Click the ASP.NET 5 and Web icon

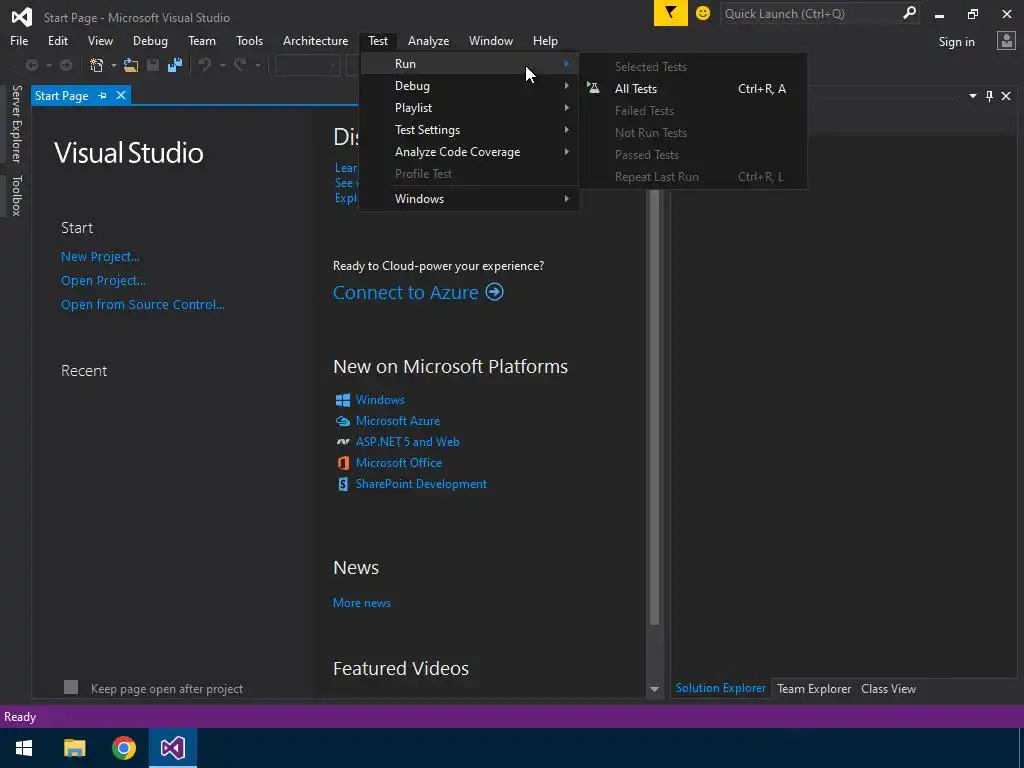(x=343, y=442)
